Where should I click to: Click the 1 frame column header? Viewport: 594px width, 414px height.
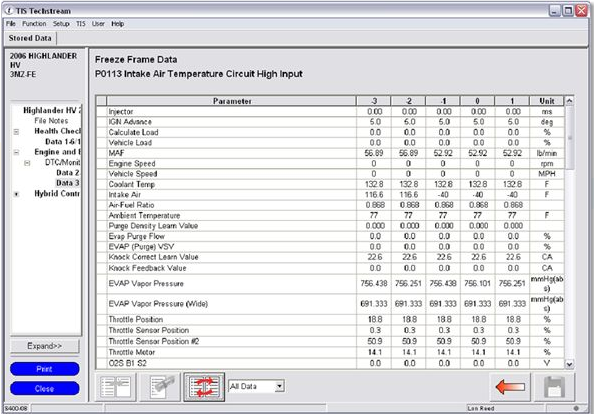click(x=512, y=101)
